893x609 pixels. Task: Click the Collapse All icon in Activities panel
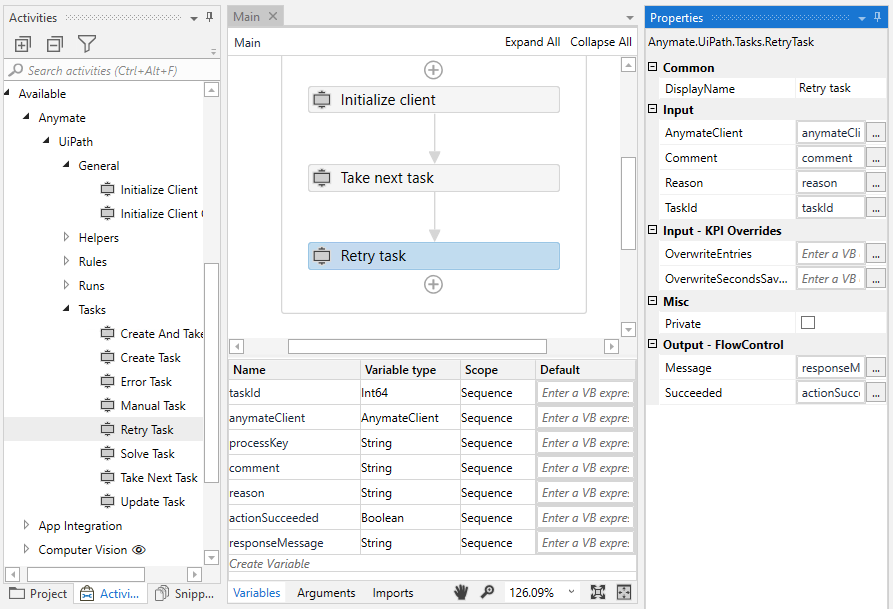[55, 44]
